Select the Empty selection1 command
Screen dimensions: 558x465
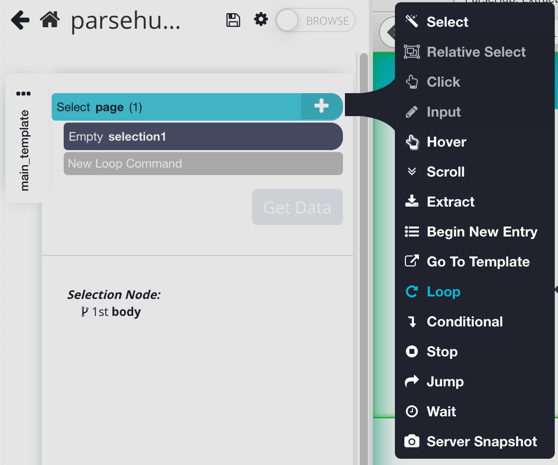(203, 137)
